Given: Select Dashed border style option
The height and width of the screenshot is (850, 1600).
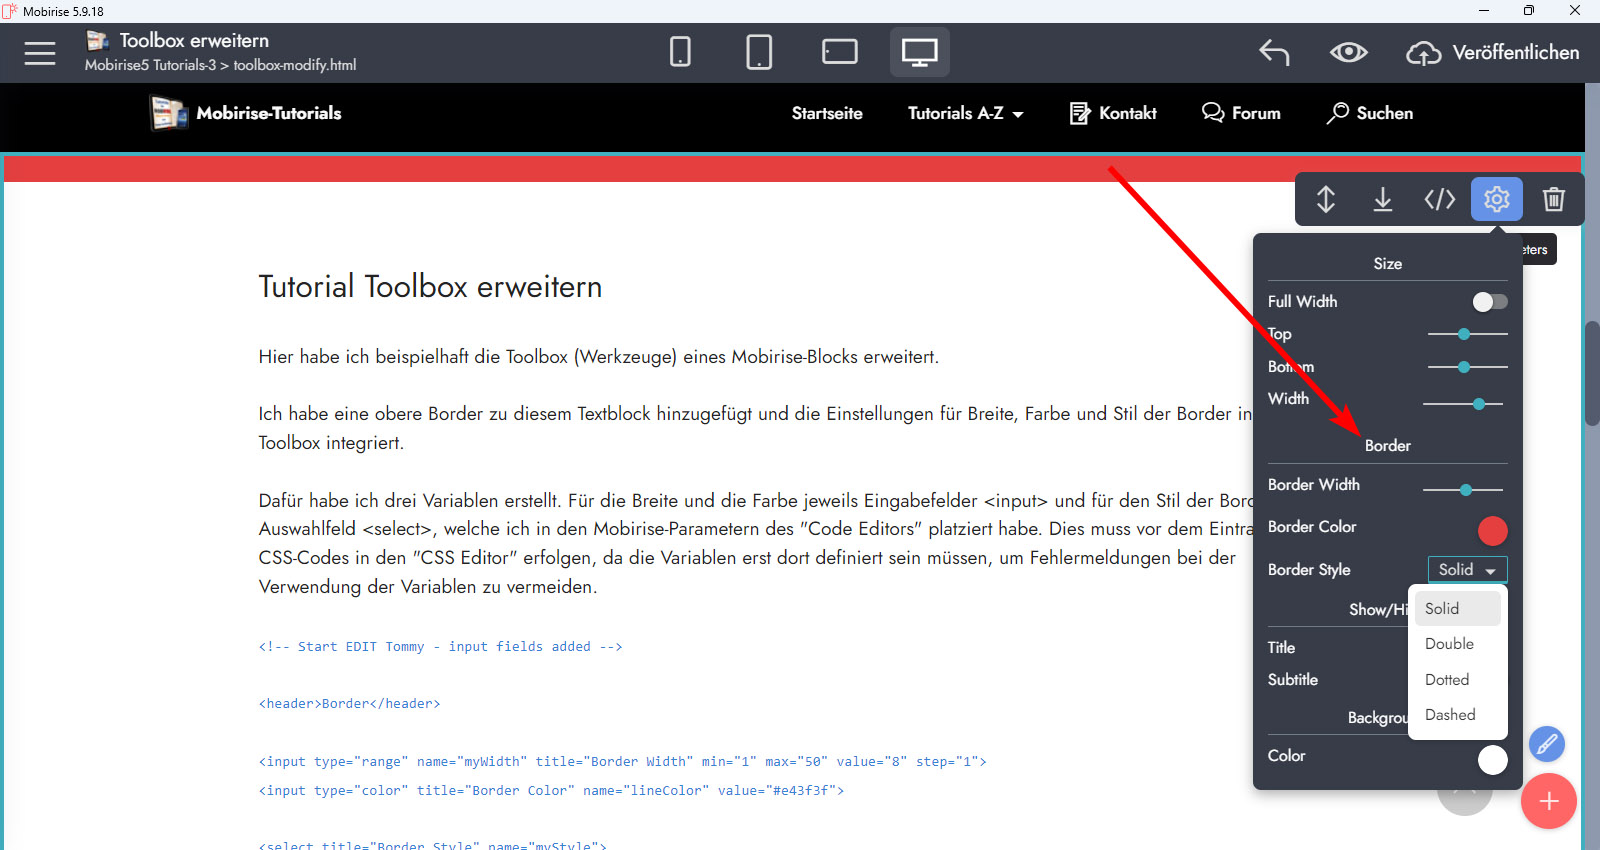Looking at the screenshot, I should 1457,715.
